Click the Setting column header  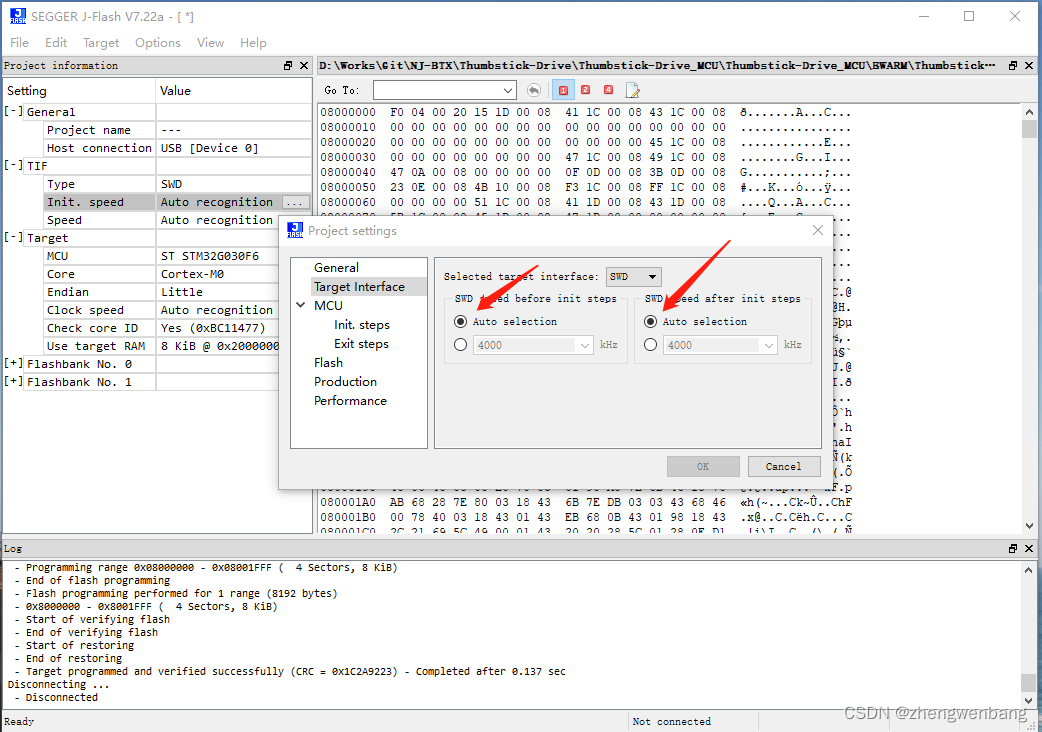[27, 91]
